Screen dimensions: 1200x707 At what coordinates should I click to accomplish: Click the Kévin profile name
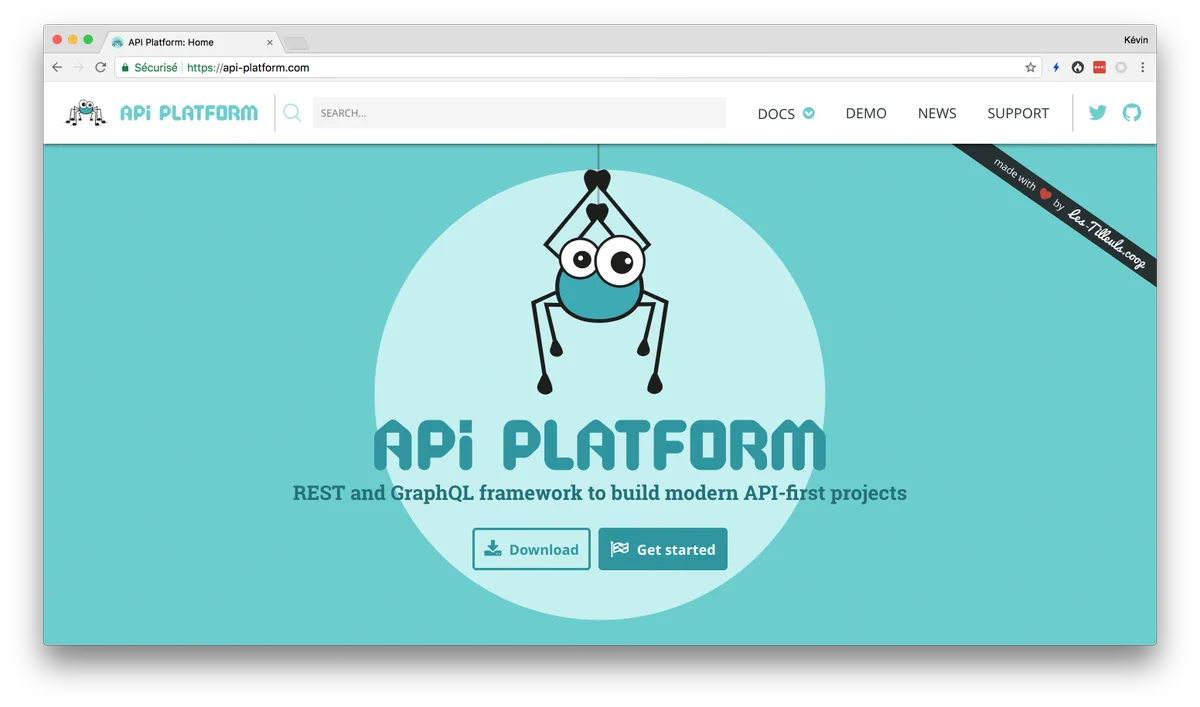[1136, 40]
